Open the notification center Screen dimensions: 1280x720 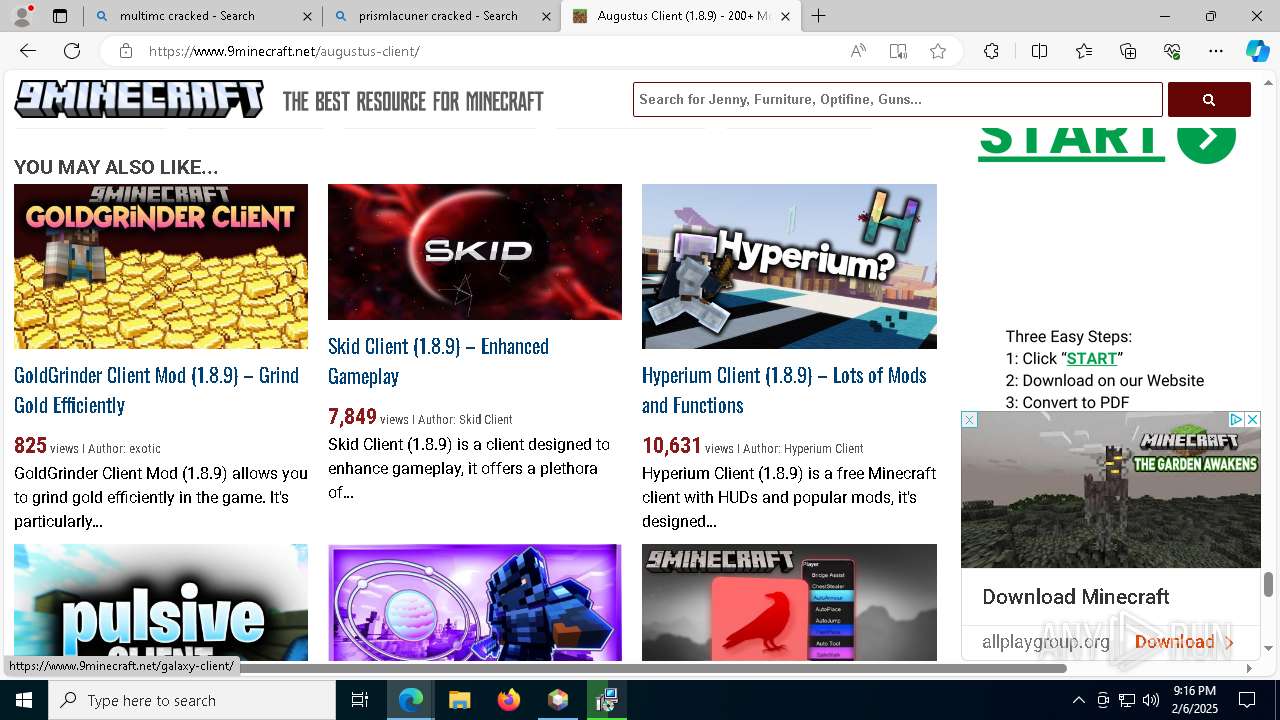(x=1247, y=700)
